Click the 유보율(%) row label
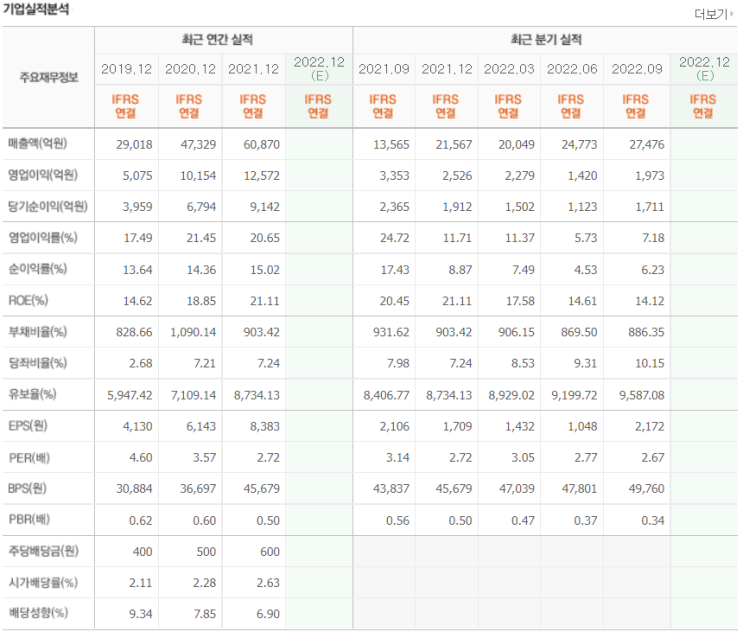743x632 pixels. point(32,394)
